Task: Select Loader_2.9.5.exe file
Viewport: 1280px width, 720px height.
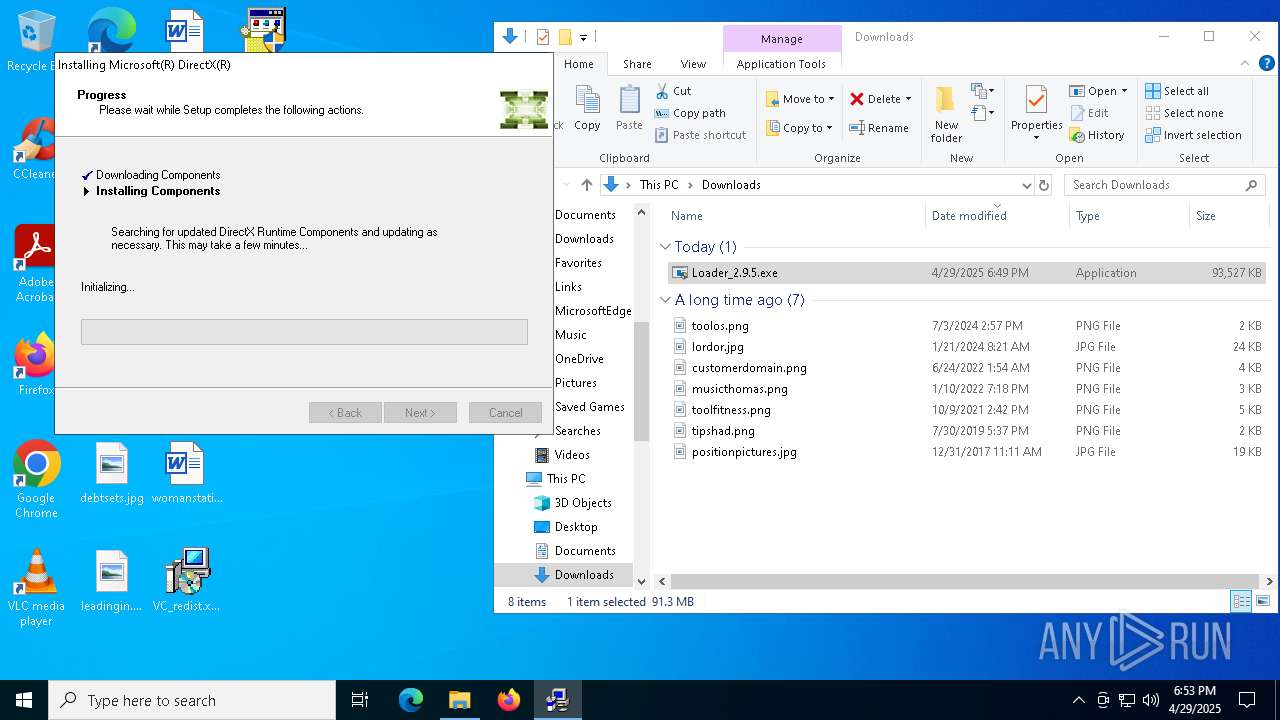Action: [967, 273]
